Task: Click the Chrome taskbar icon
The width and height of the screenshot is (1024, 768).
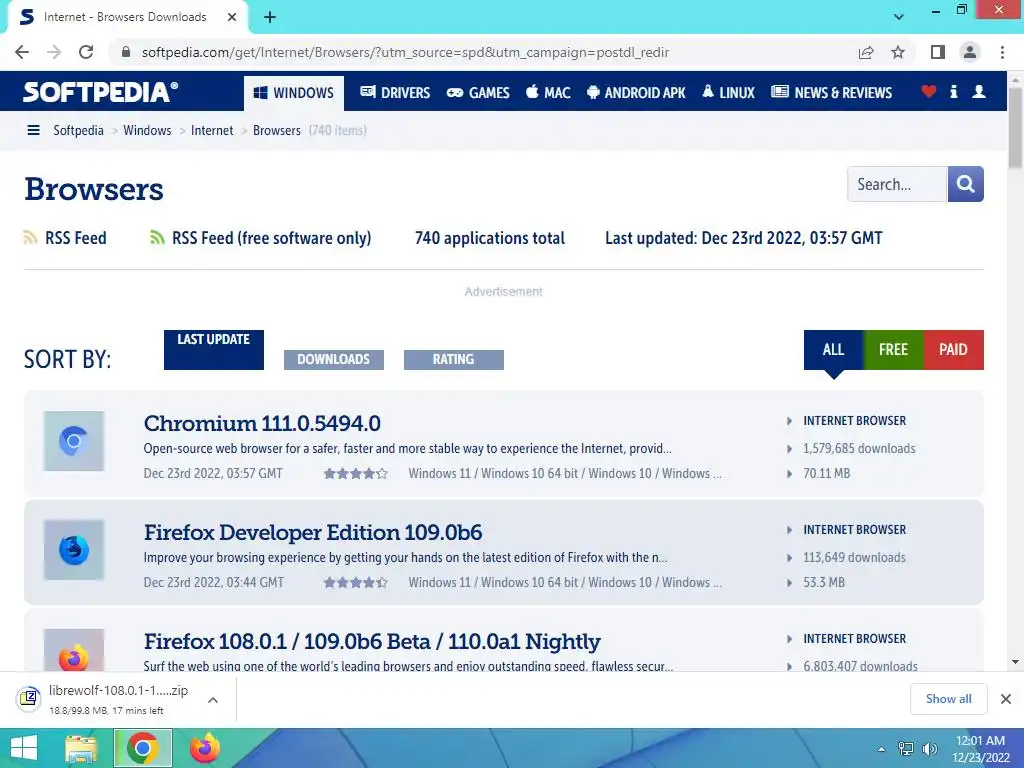Action: click(x=143, y=748)
